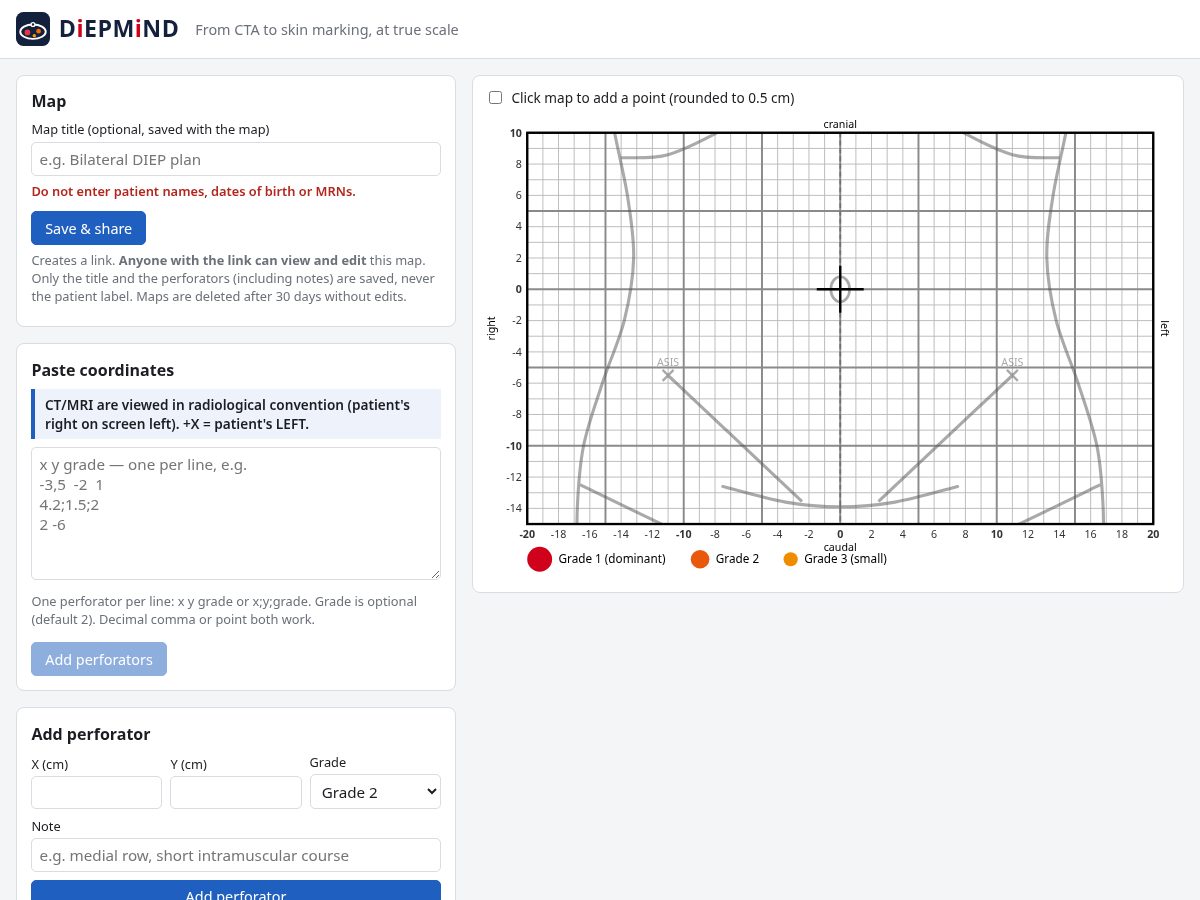Open the Grade dropdown
The width and height of the screenshot is (1200, 900).
coord(375,791)
